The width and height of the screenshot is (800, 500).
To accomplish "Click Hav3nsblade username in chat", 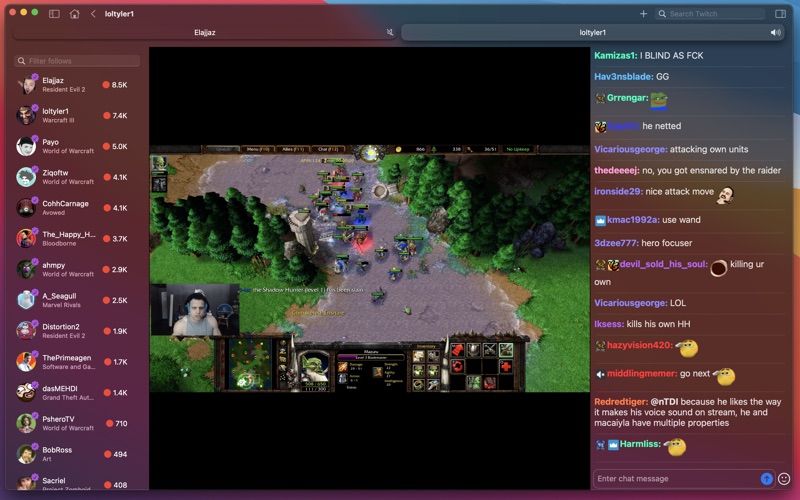I will [x=623, y=77].
